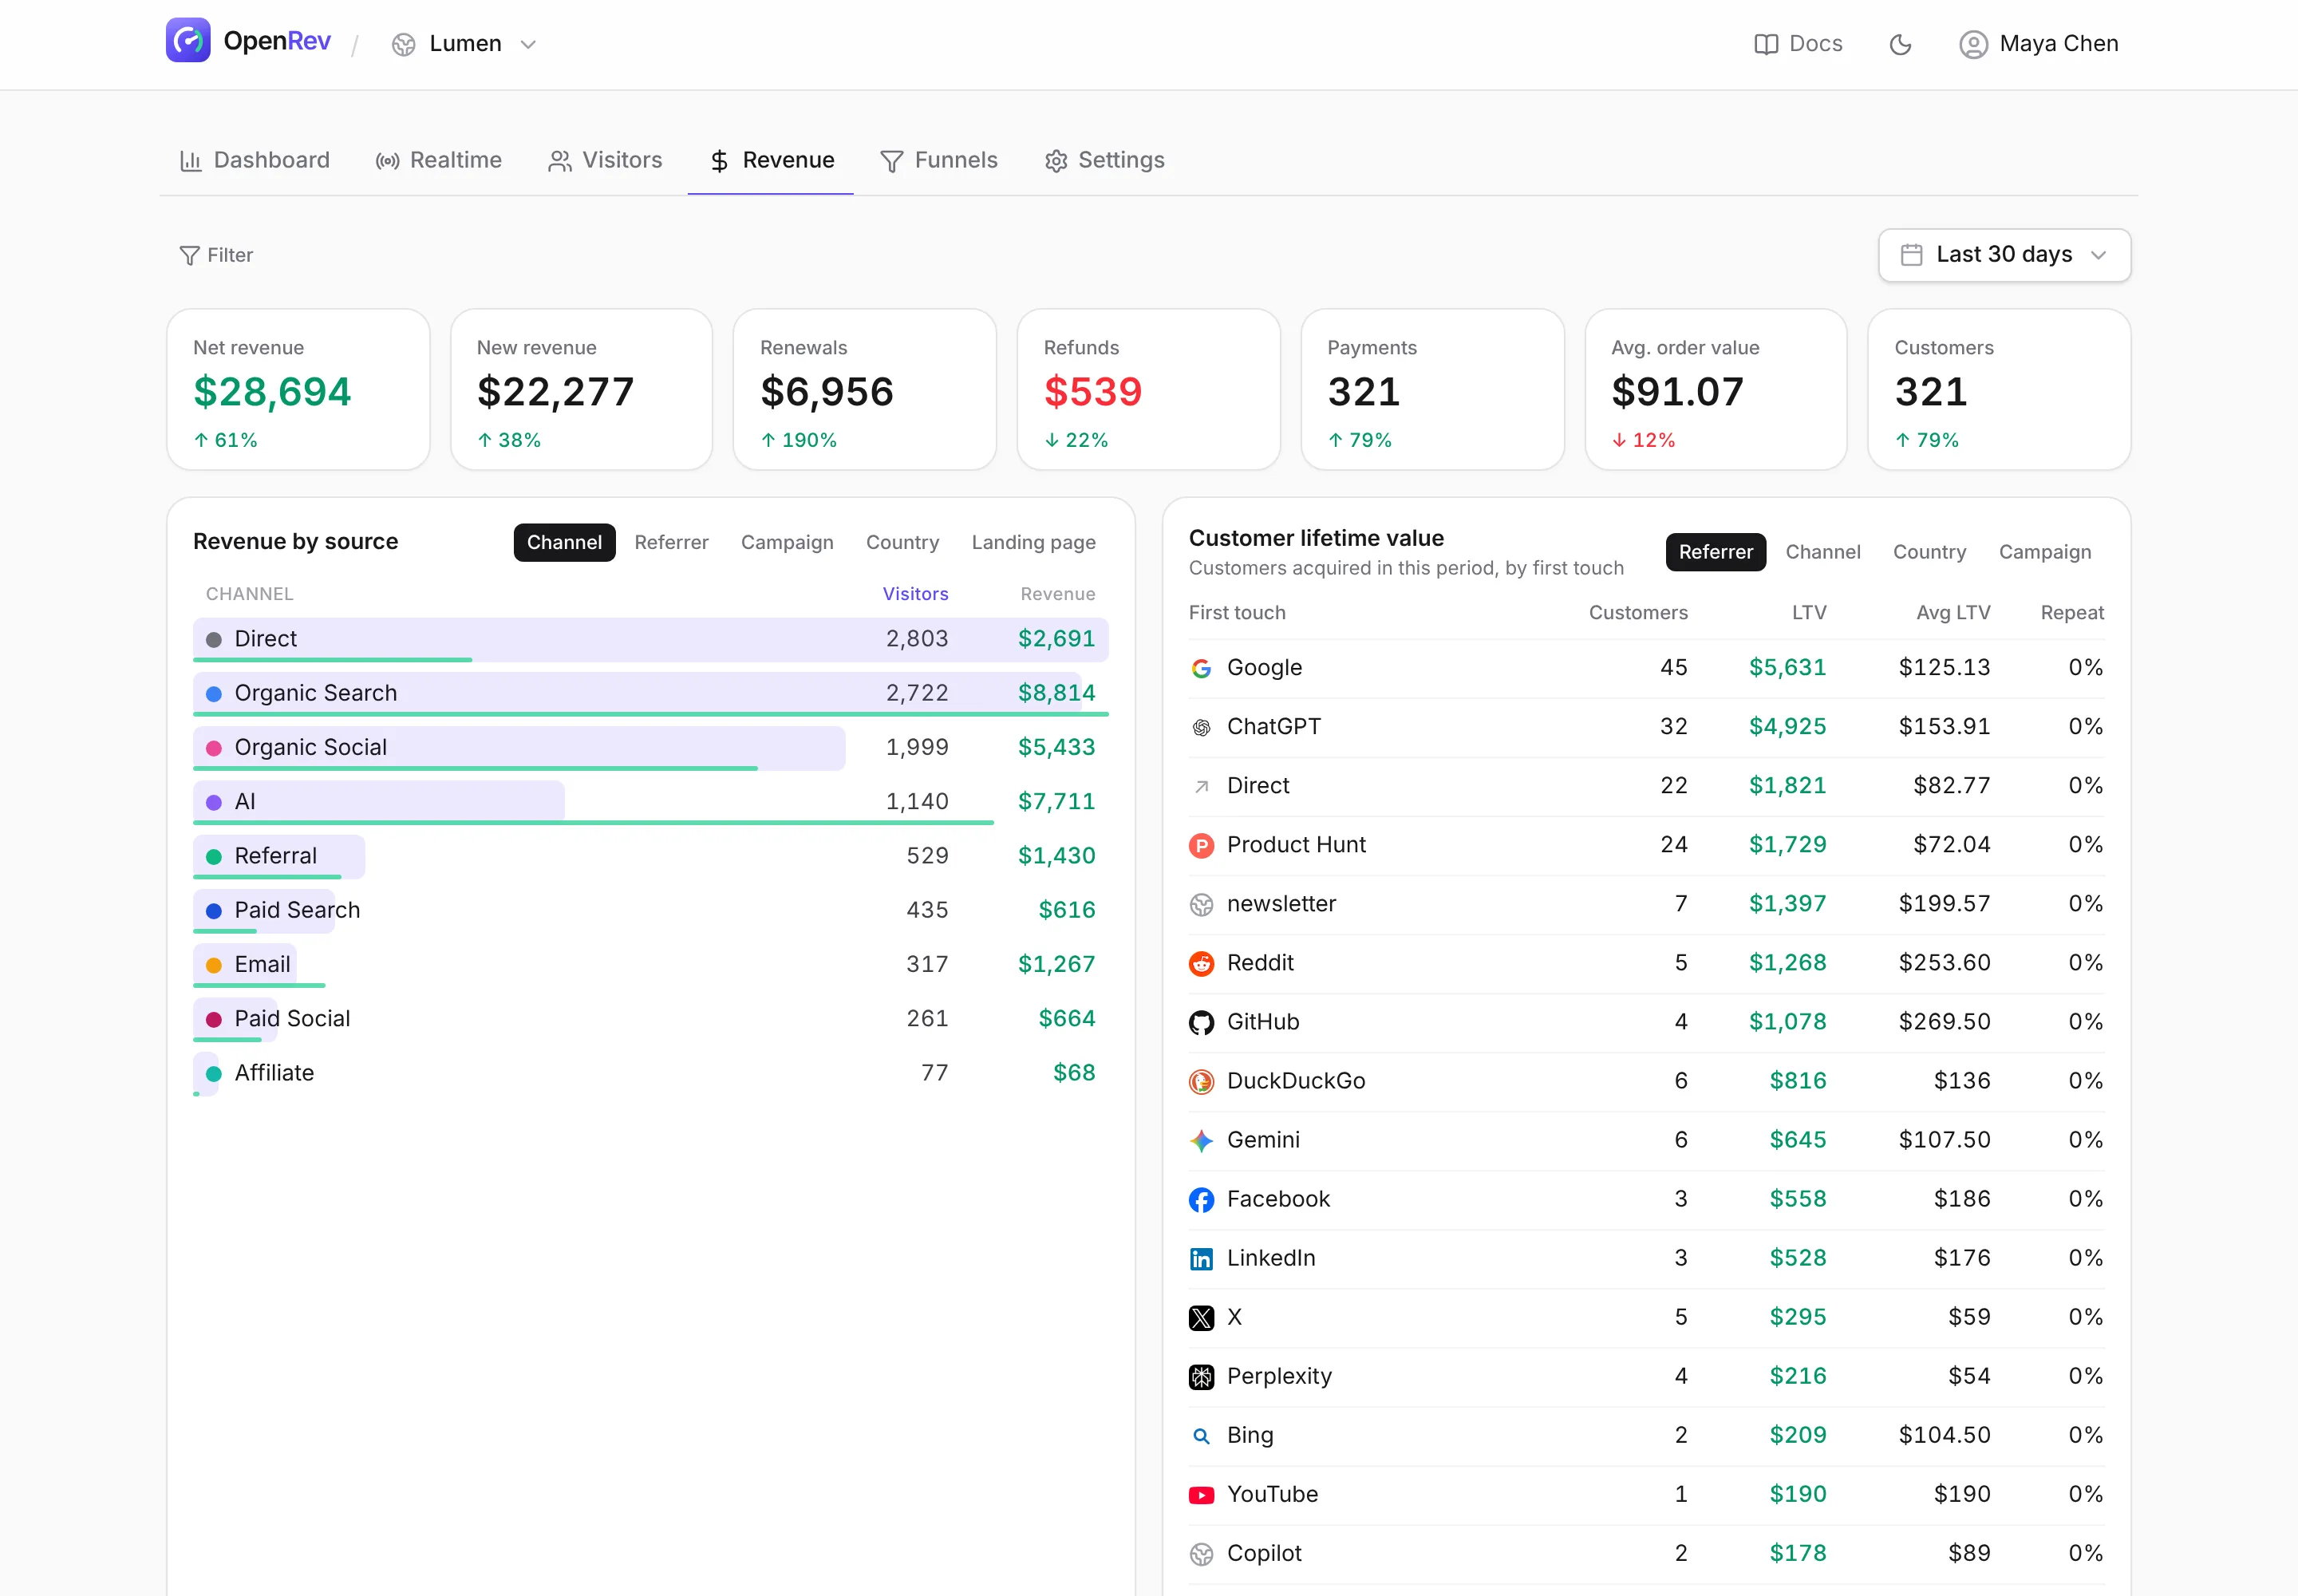
Task: Click the Customers column header in LTV table
Action: point(1638,613)
